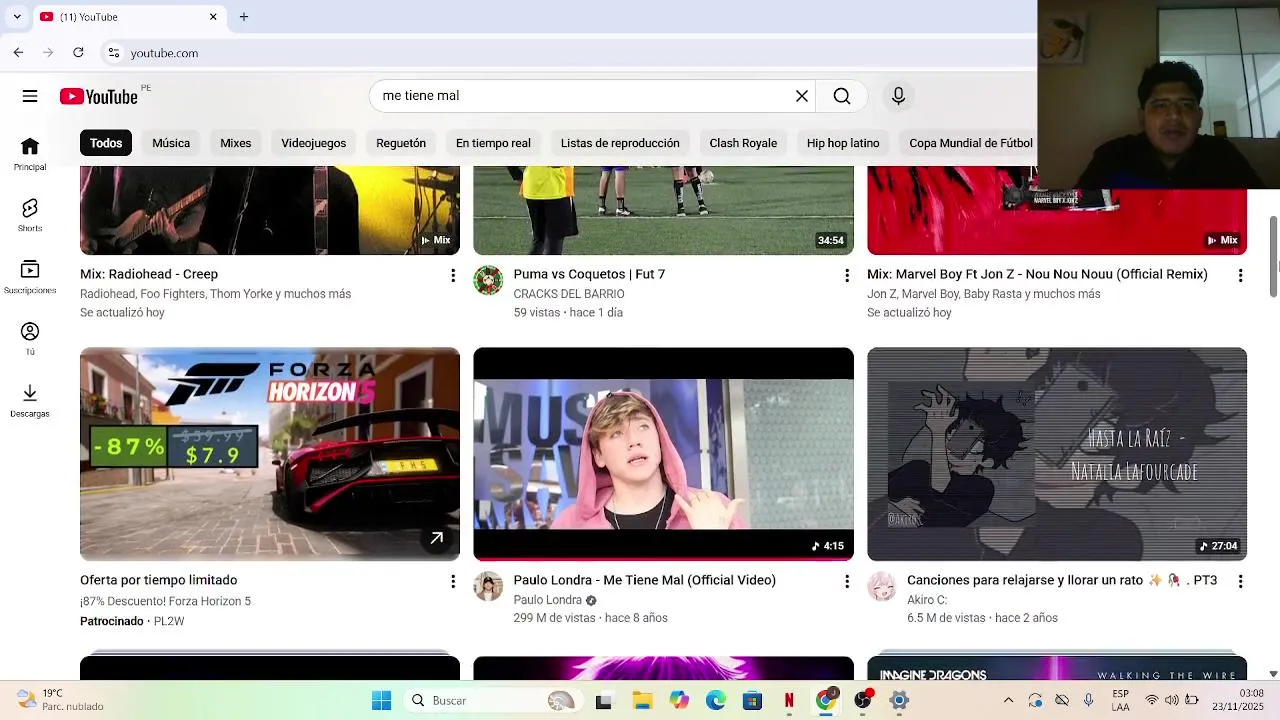1280x720 pixels.
Task: Open File Explorer from taskbar
Action: [641, 701]
